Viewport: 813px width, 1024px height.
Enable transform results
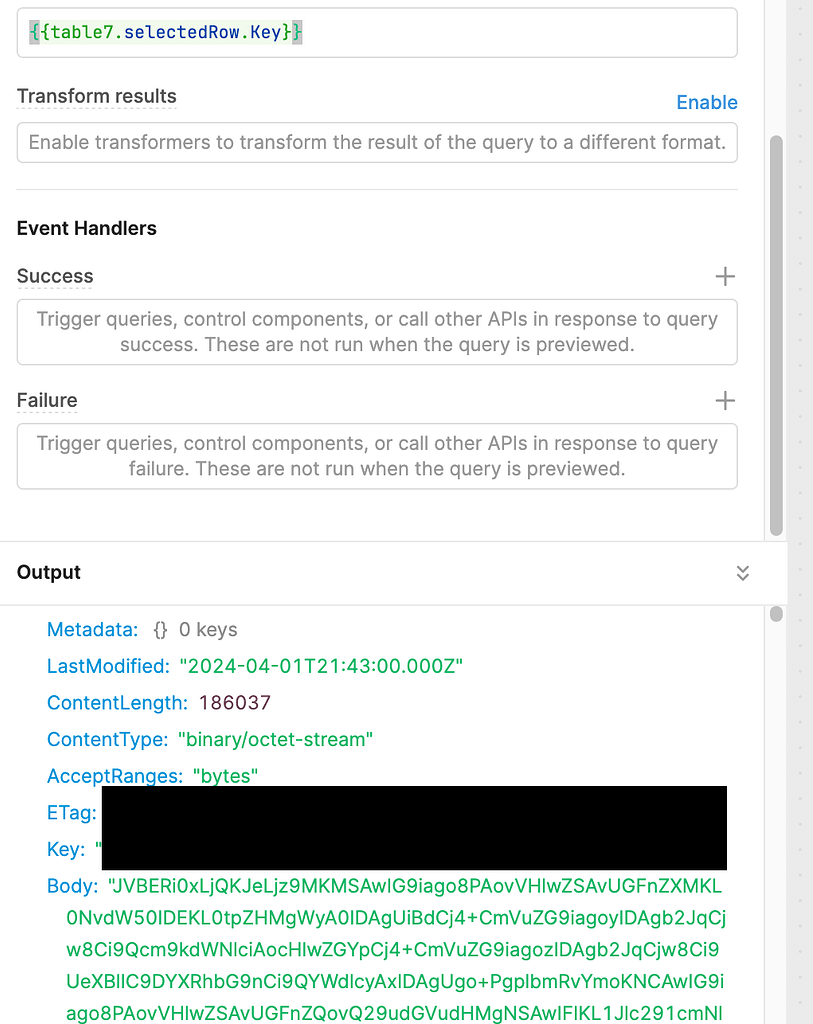pyautogui.click(x=707, y=102)
